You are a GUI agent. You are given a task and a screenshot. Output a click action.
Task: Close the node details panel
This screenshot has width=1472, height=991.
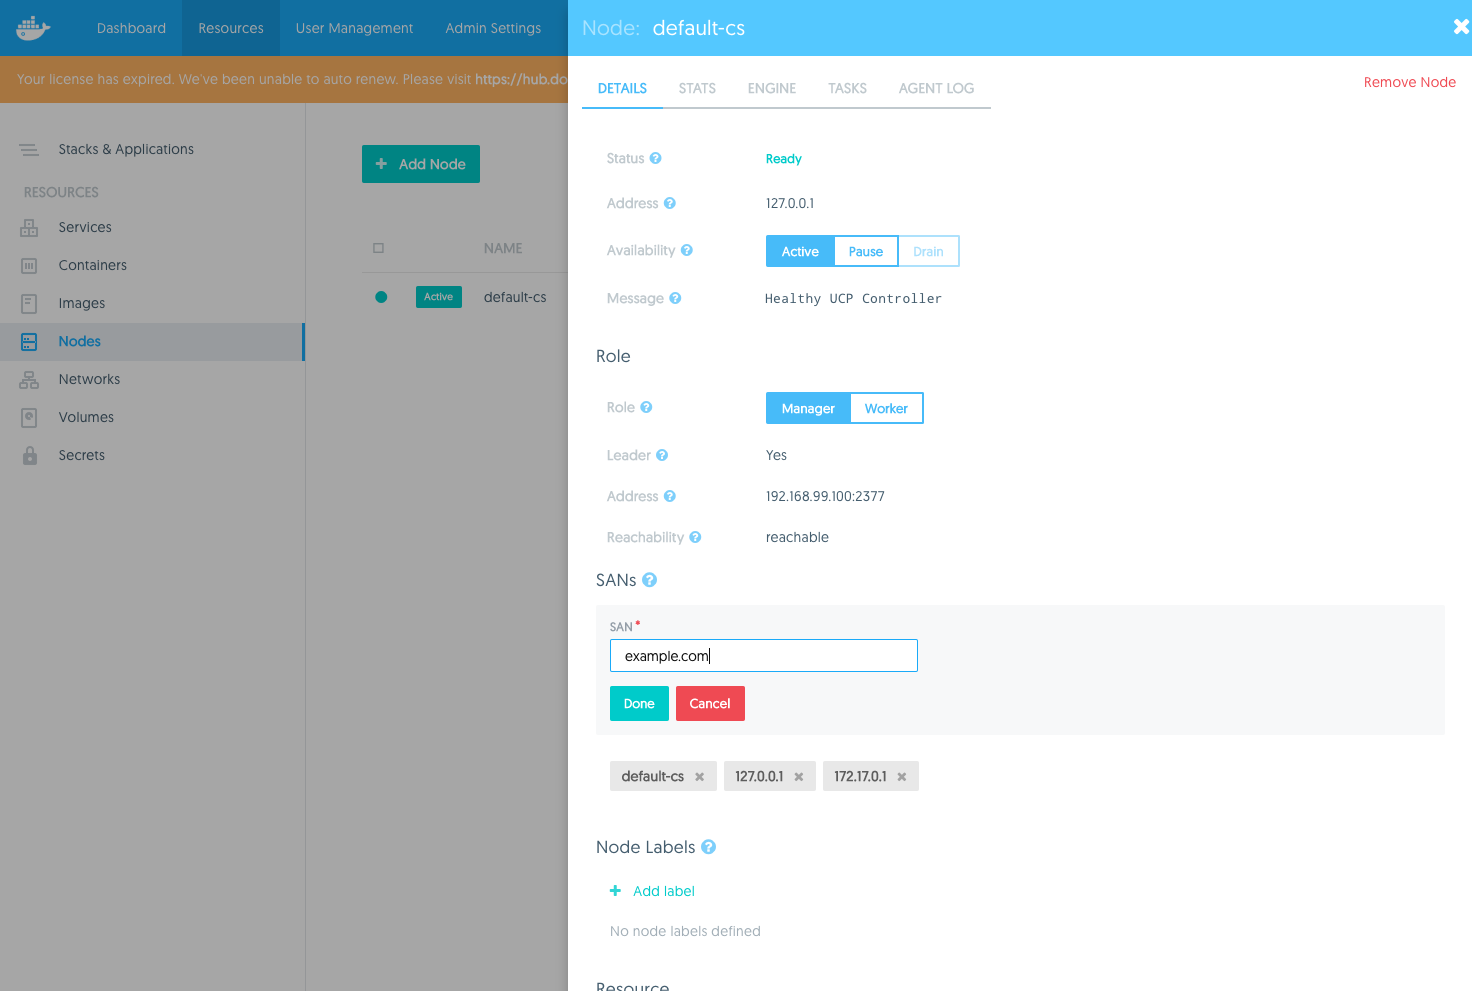pyautogui.click(x=1460, y=27)
